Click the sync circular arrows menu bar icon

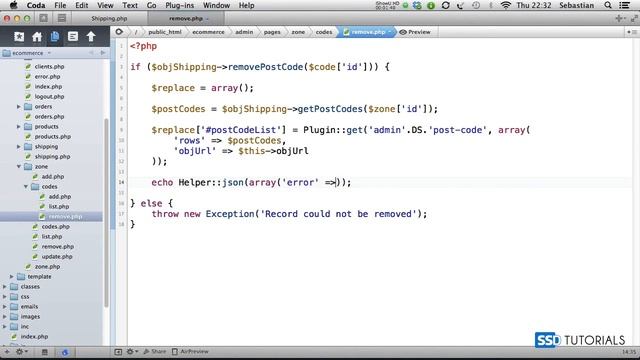click(446, 5)
